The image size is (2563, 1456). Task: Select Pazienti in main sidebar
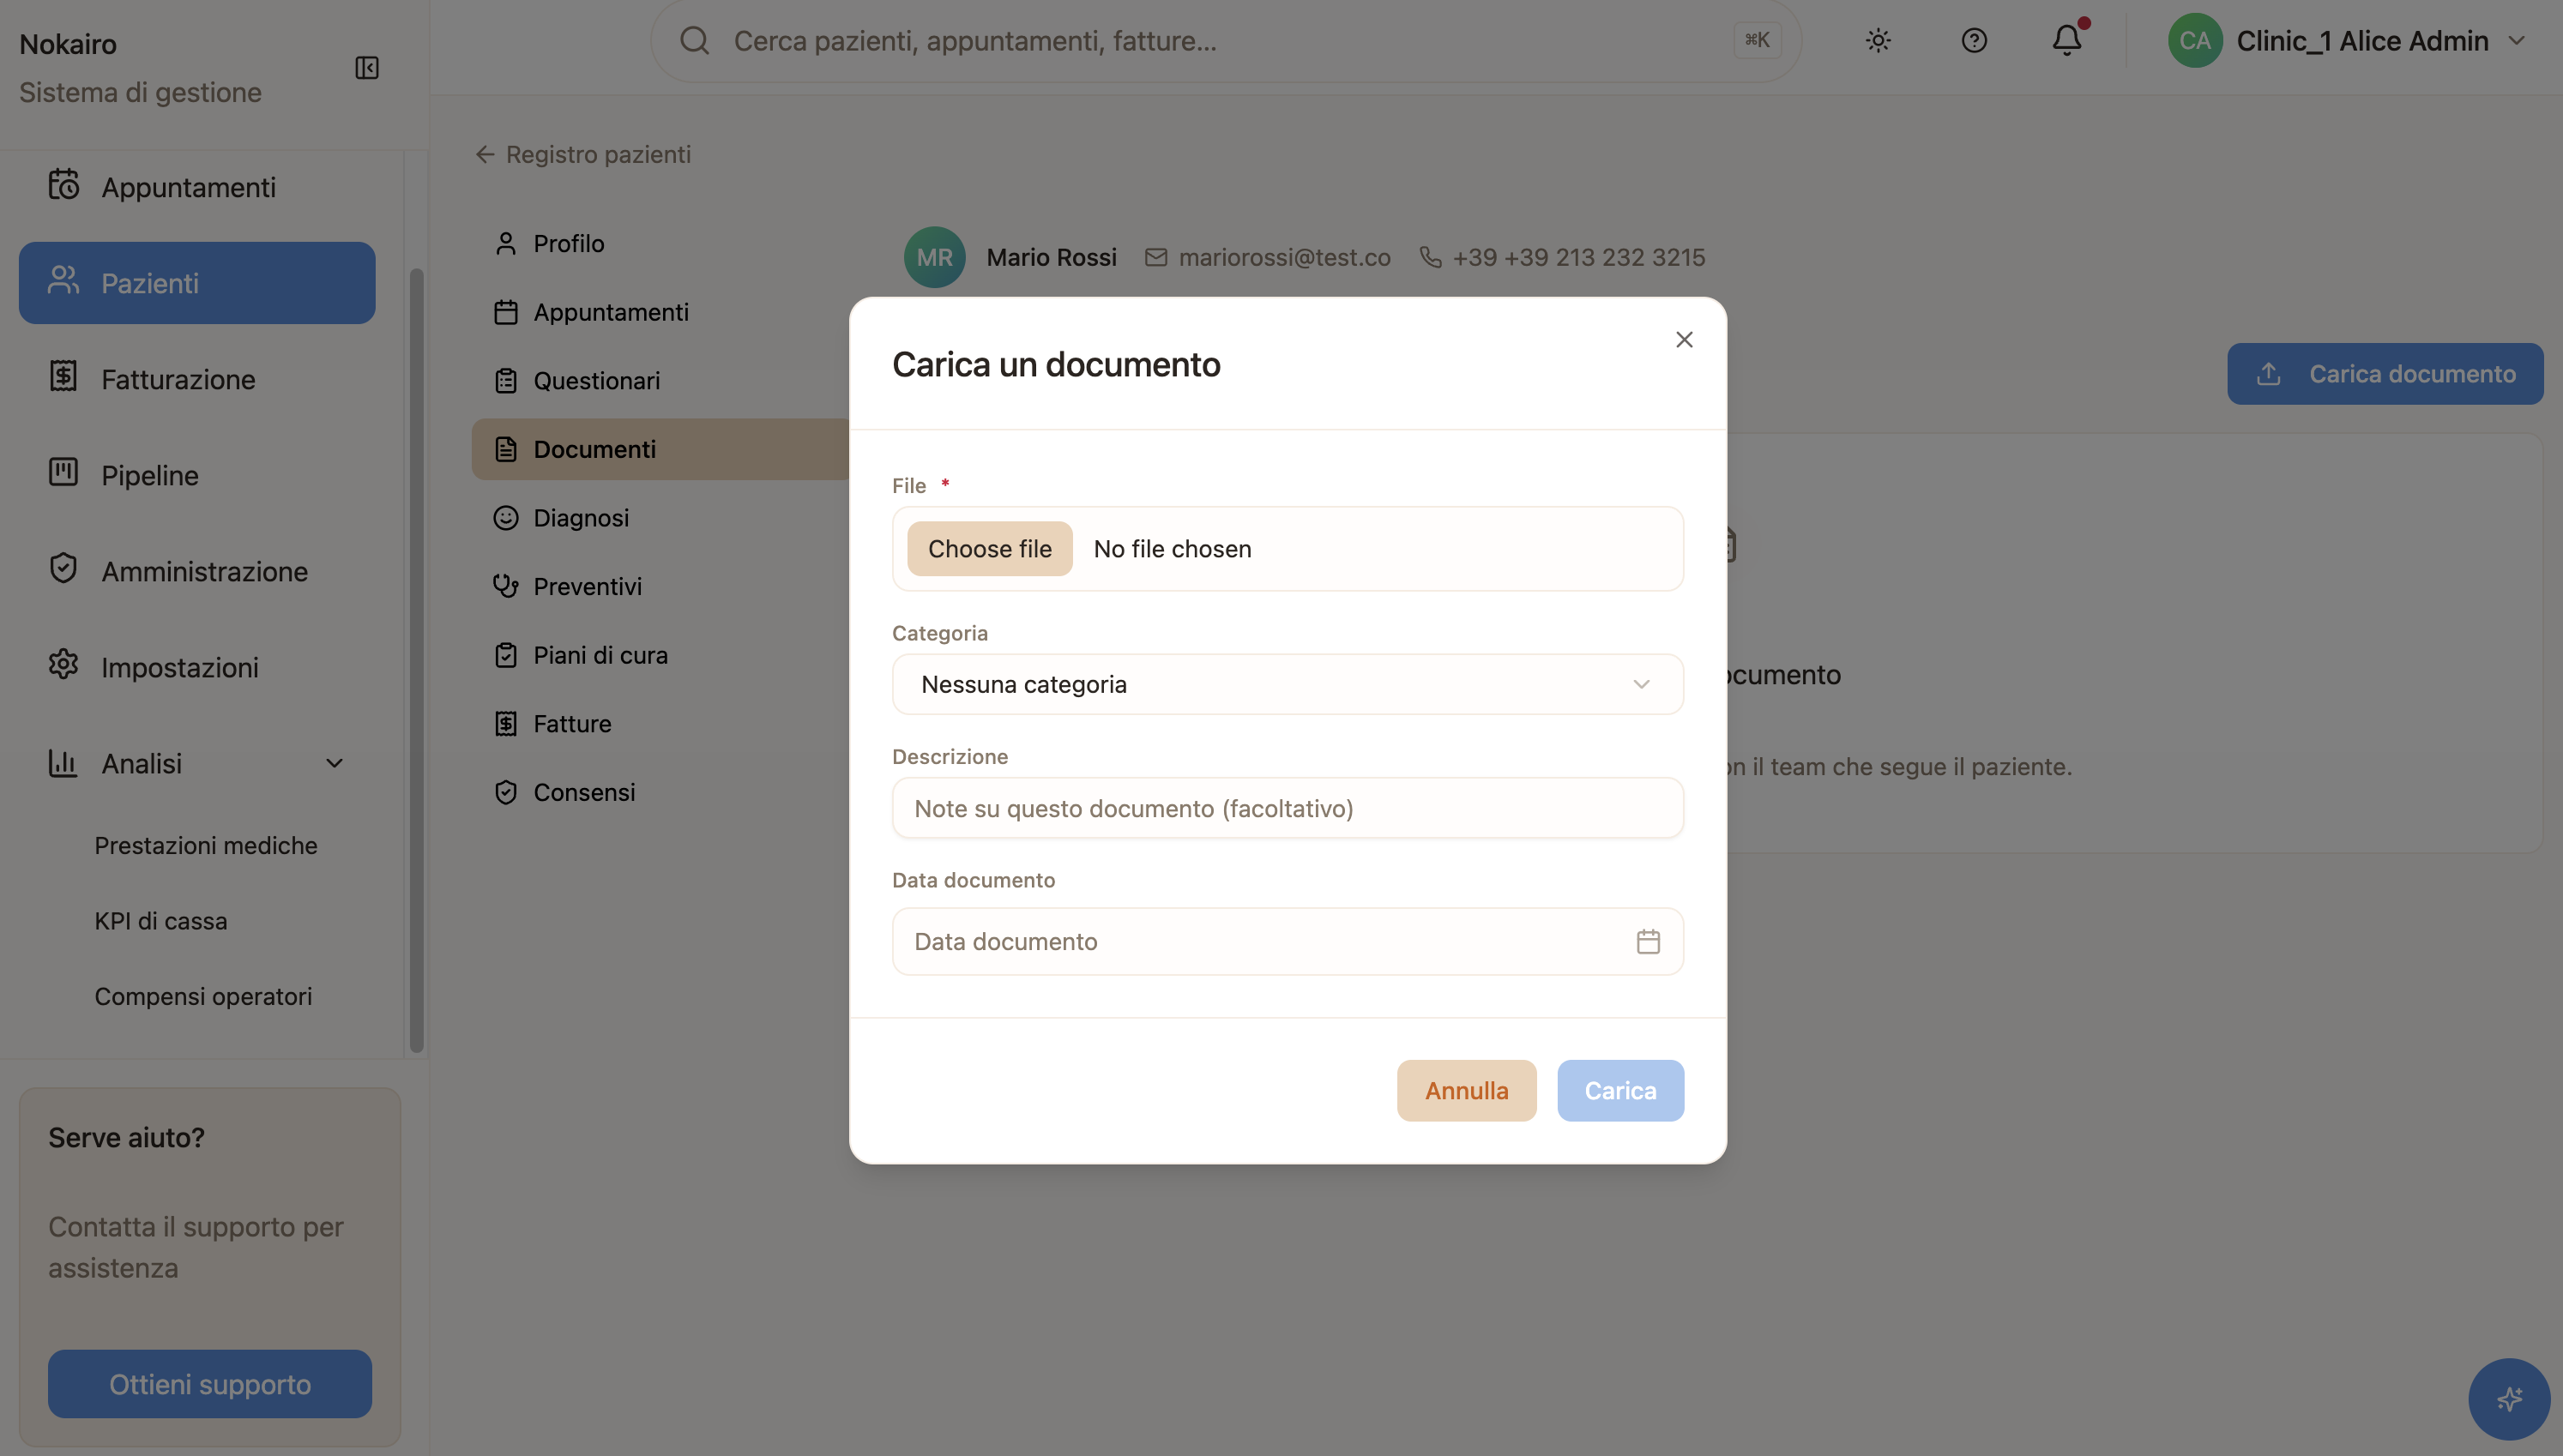[x=197, y=283]
